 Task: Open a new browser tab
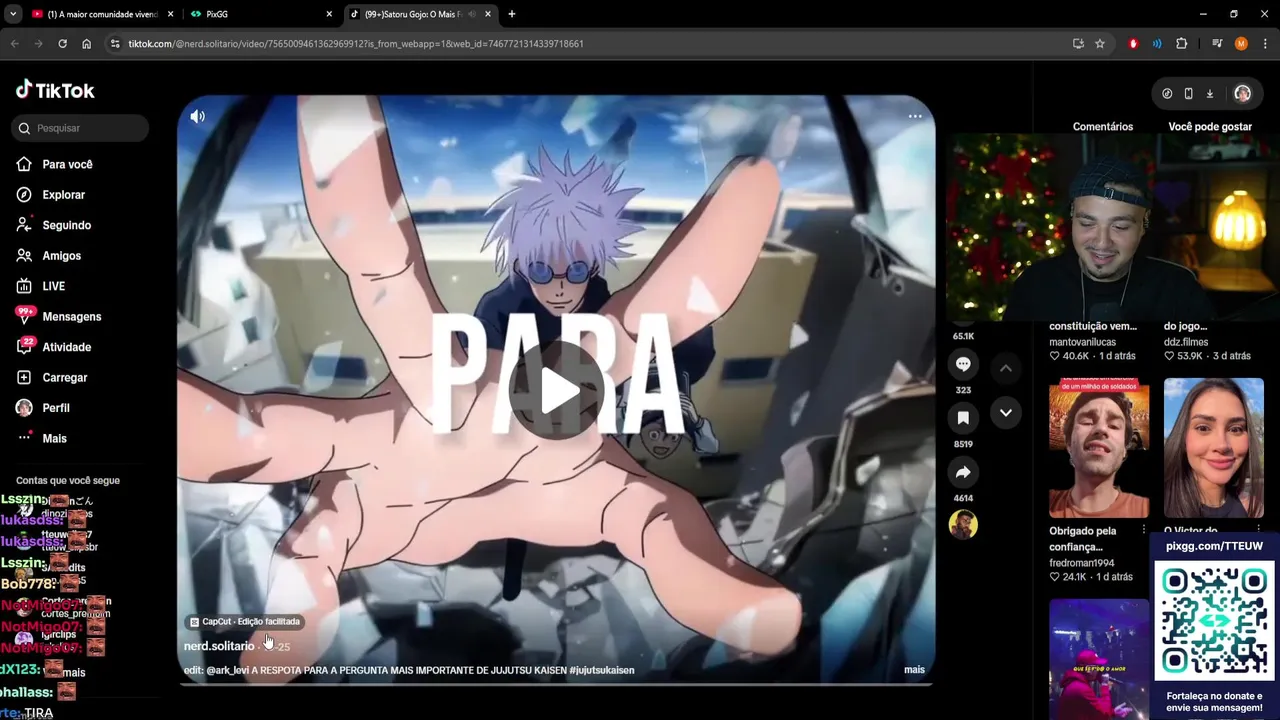[512, 14]
